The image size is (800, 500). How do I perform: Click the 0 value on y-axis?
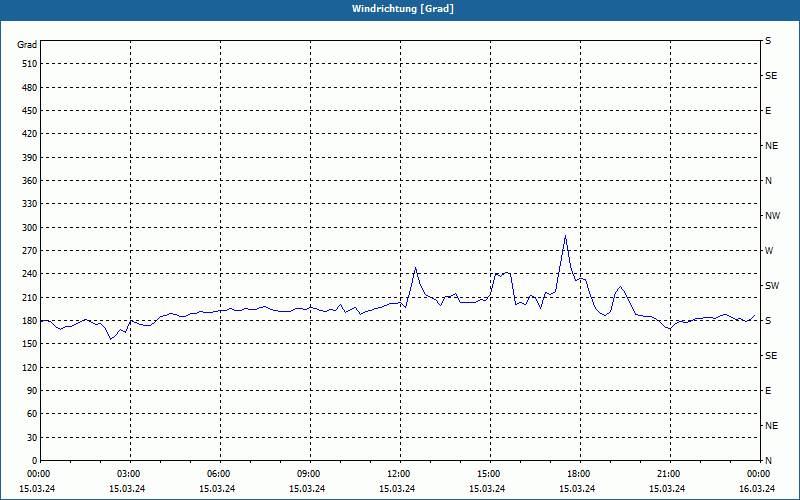pyautogui.click(x=33, y=460)
